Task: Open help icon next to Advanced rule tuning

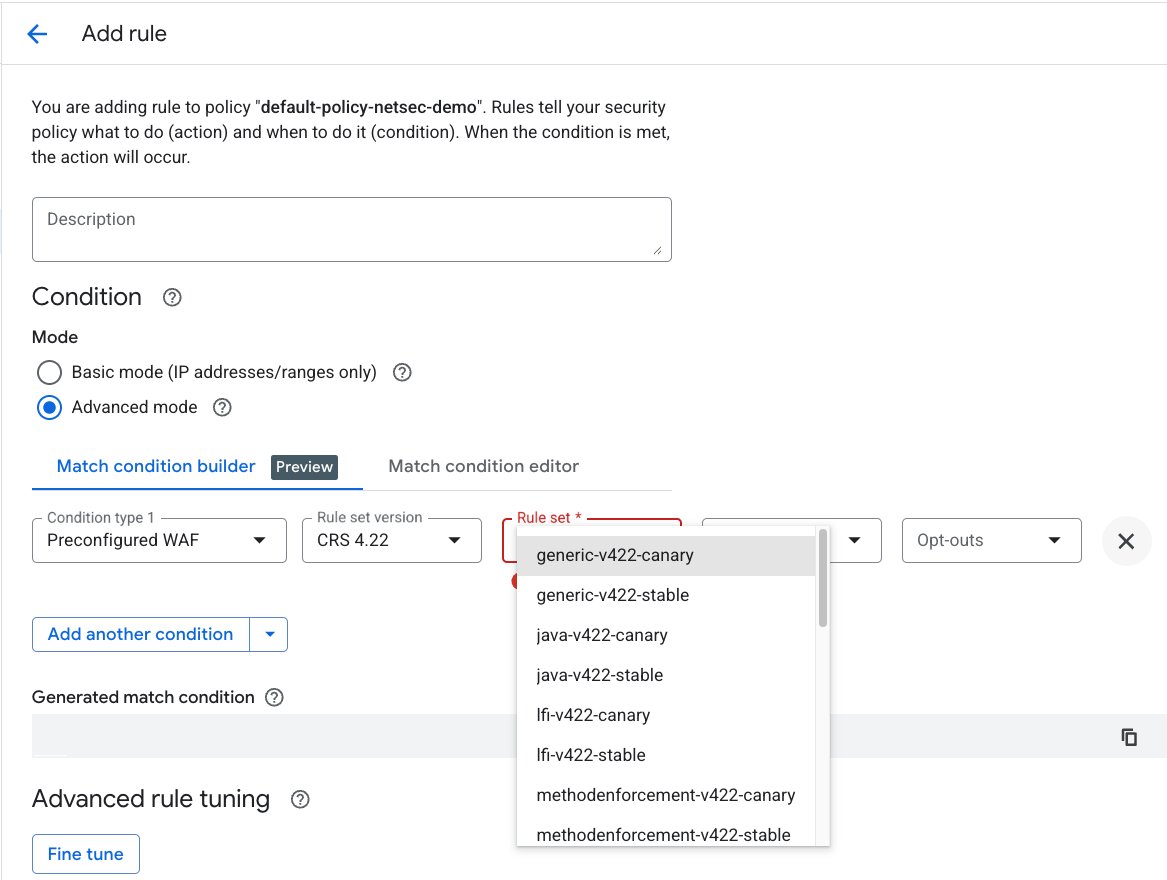Action: pos(300,800)
